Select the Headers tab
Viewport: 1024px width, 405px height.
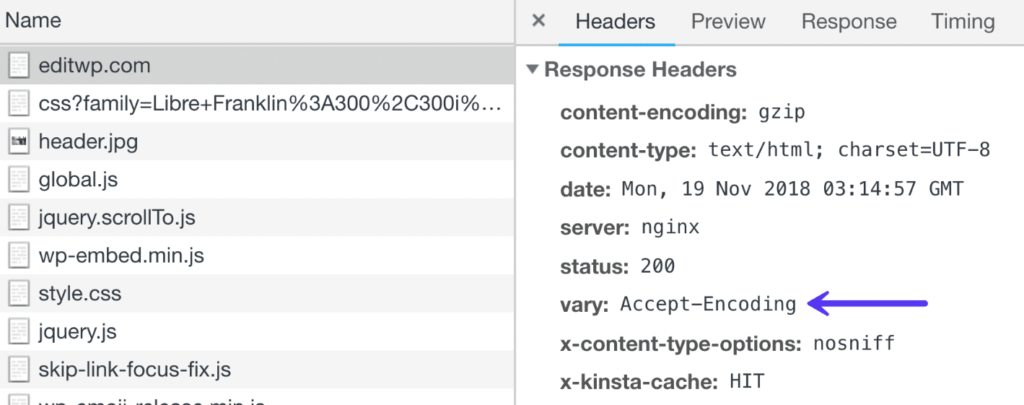615,21
